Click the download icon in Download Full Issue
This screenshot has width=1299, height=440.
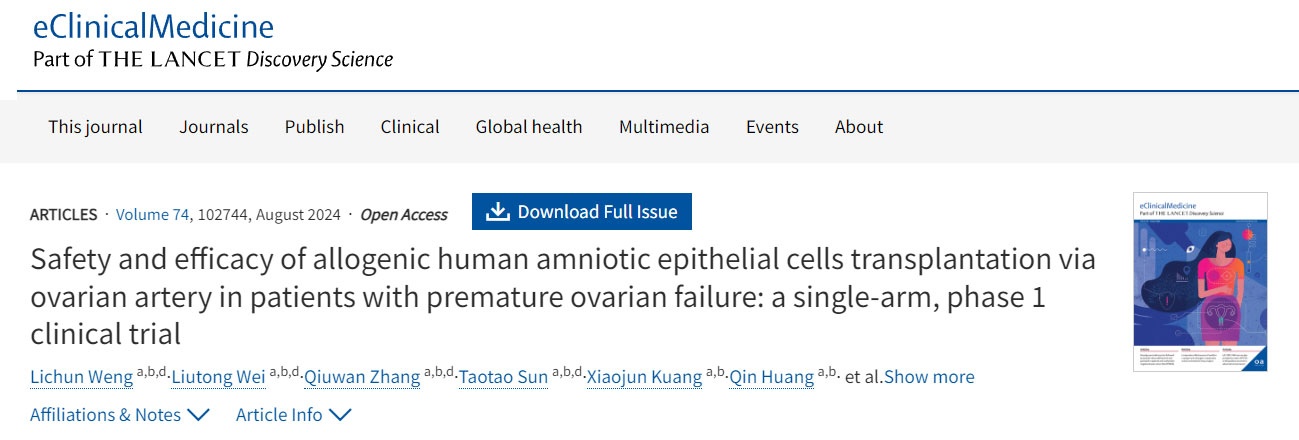click(497, 212)
